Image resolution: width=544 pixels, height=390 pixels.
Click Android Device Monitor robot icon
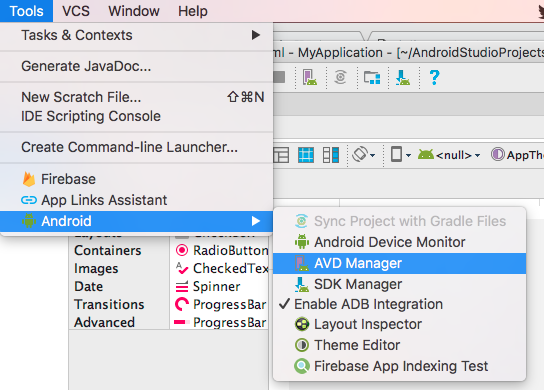click(302, 242)
